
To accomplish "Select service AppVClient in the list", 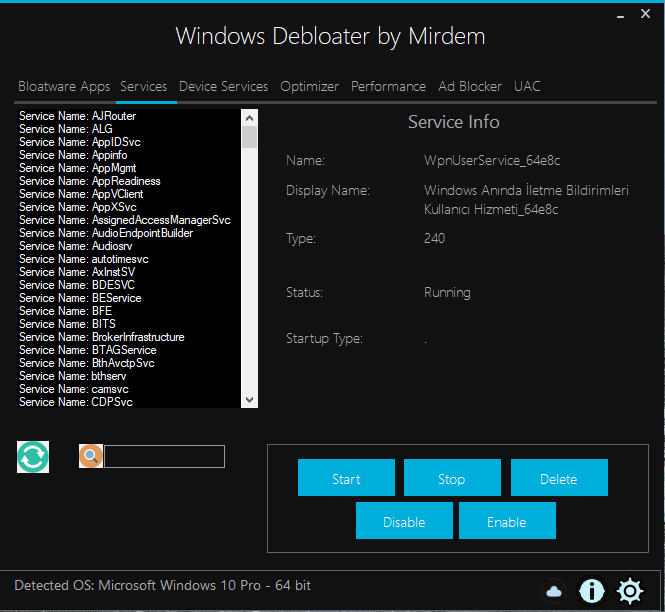I will [x=129, y=194].
